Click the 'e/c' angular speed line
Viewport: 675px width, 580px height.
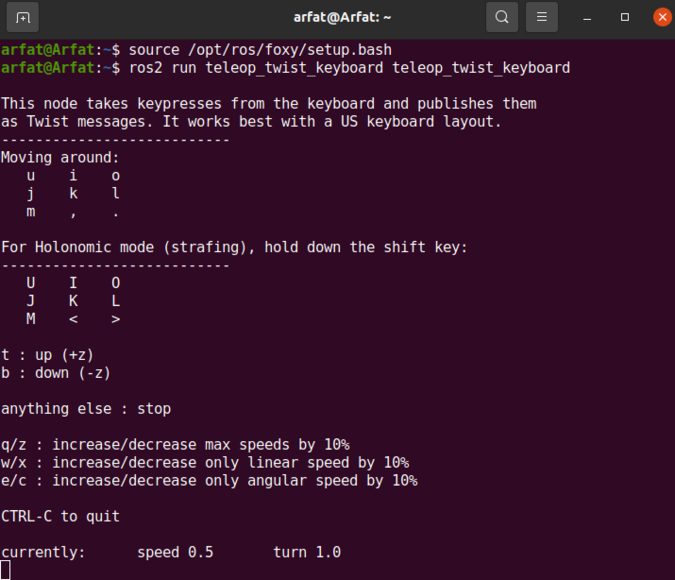click(209, 480)
